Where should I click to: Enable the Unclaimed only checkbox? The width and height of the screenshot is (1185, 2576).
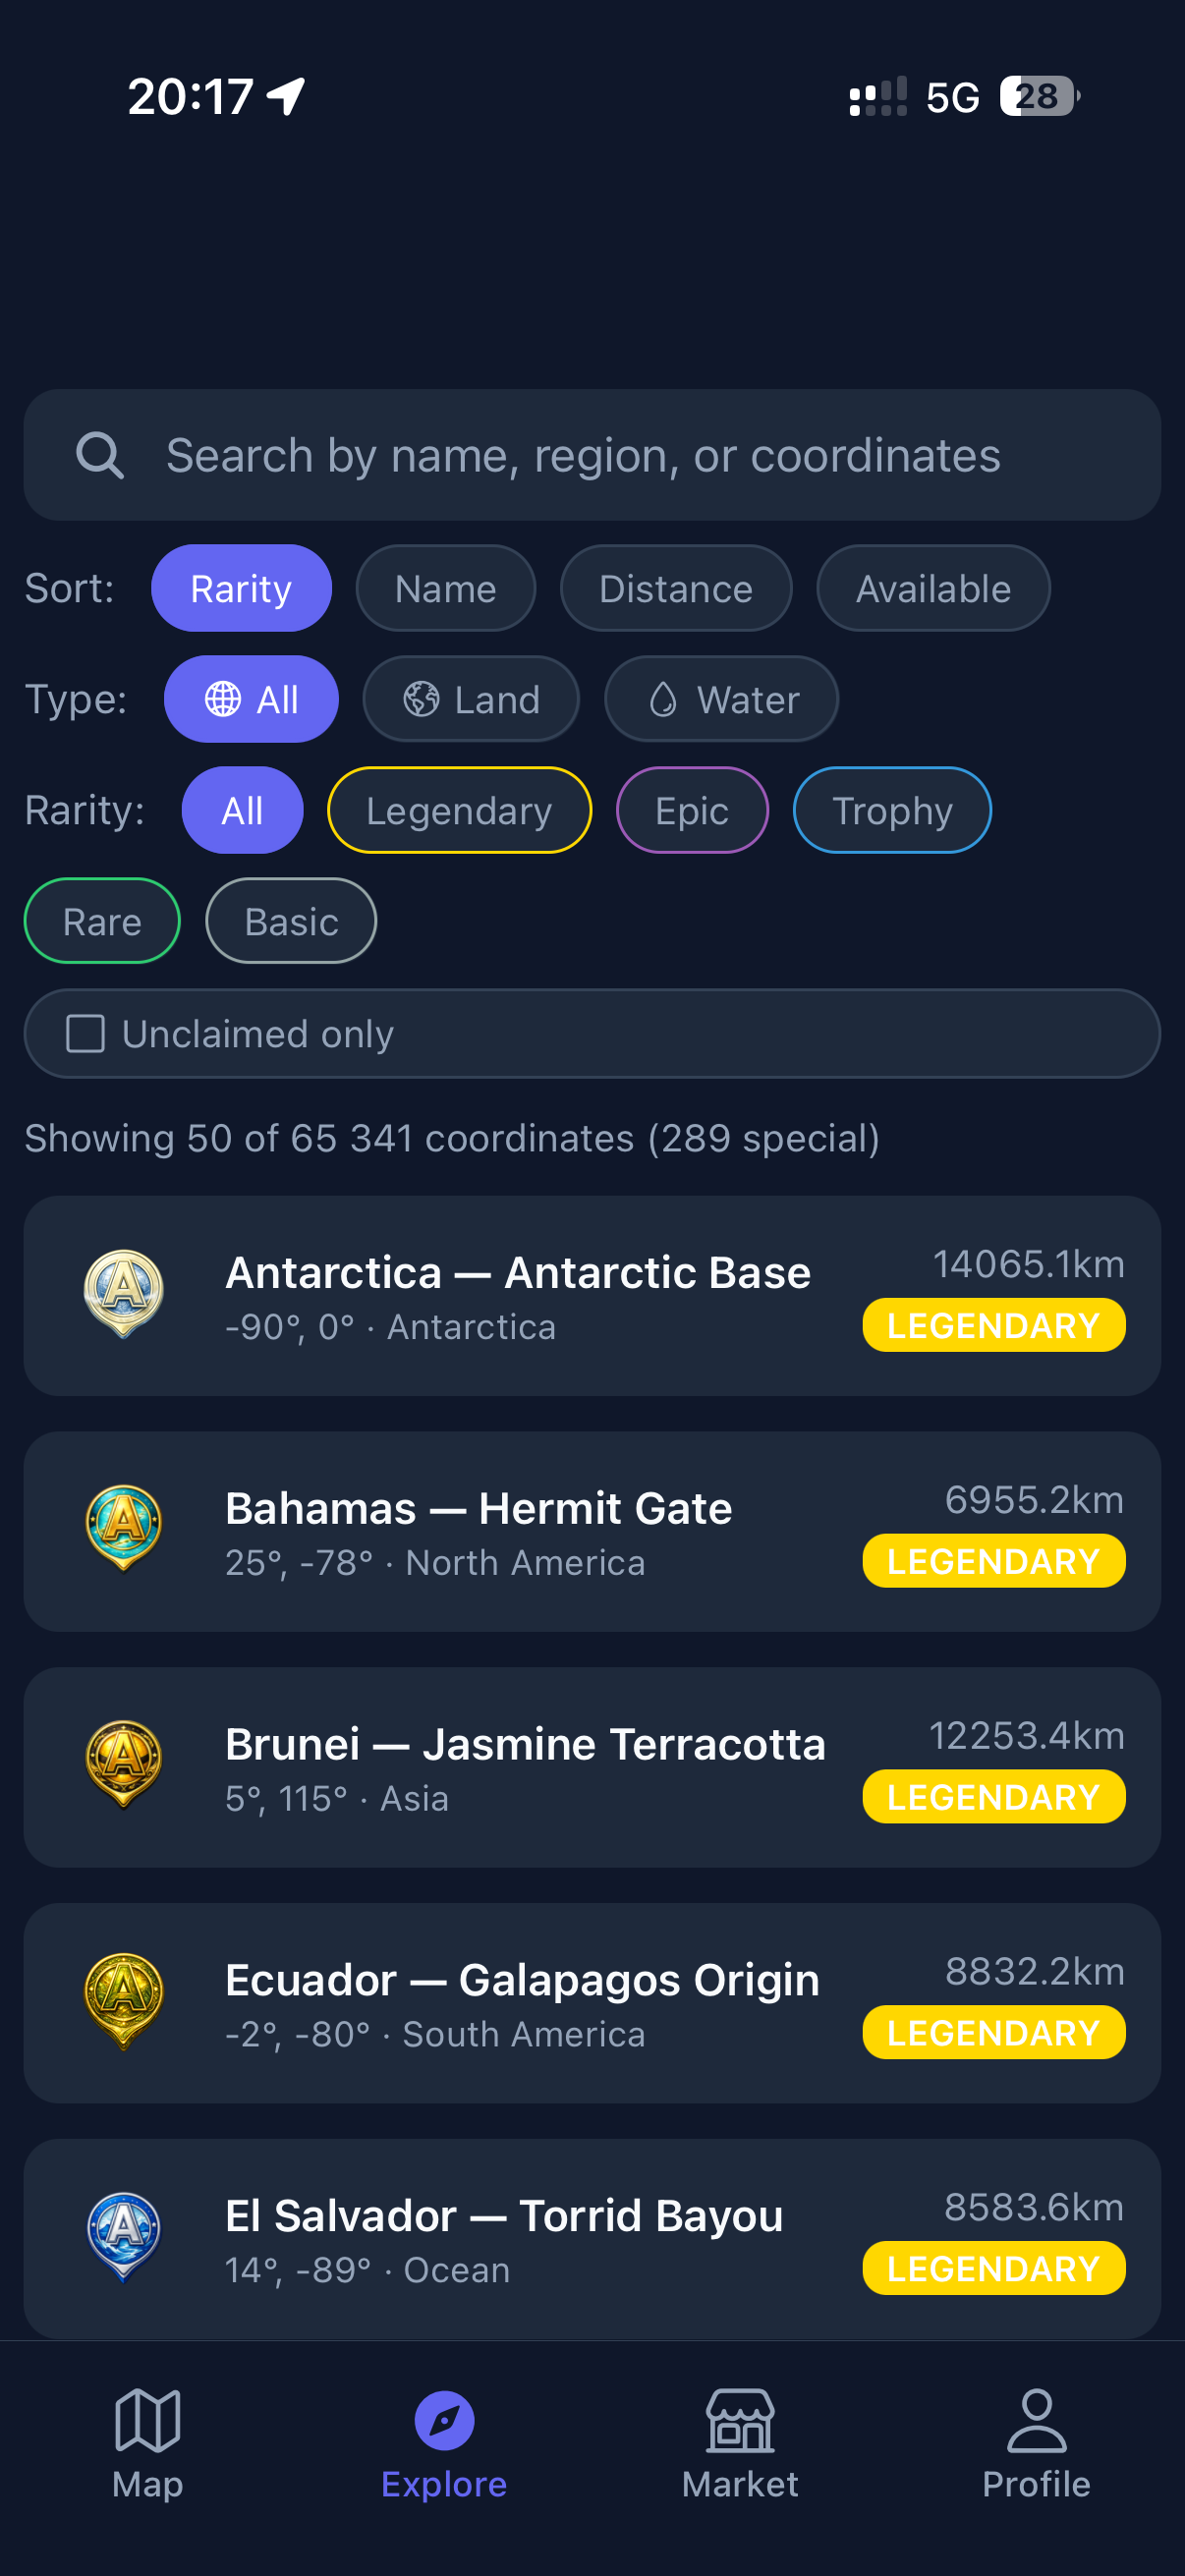coord(85,1034)
